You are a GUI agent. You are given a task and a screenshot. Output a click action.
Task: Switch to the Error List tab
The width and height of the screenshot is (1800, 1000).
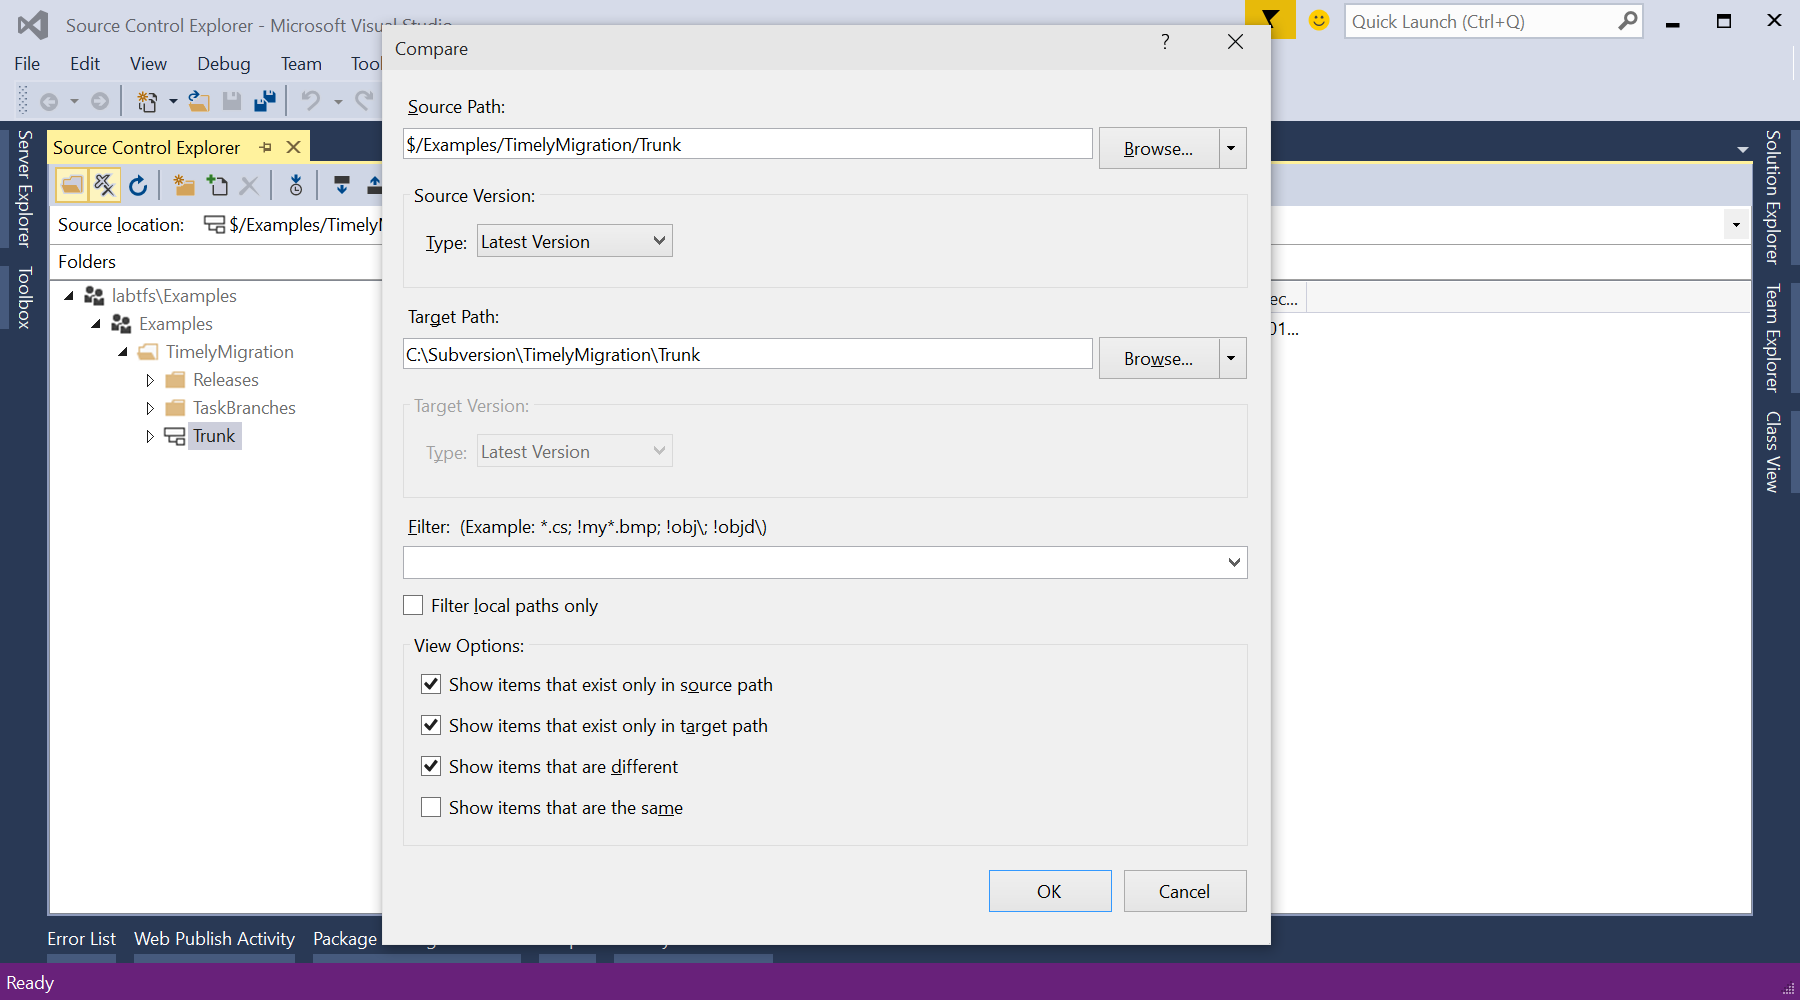[81, 938]
